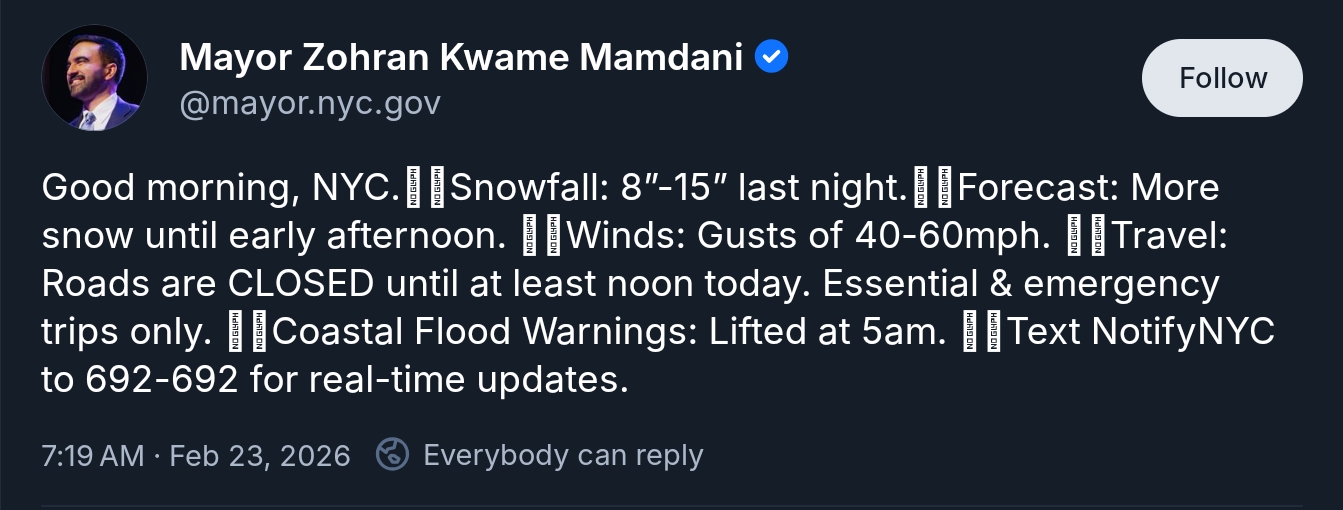Click the missing-glyph box before "Text NotifyNYC"
This screenshot has width=1343, height=510.
click(992, 333)
